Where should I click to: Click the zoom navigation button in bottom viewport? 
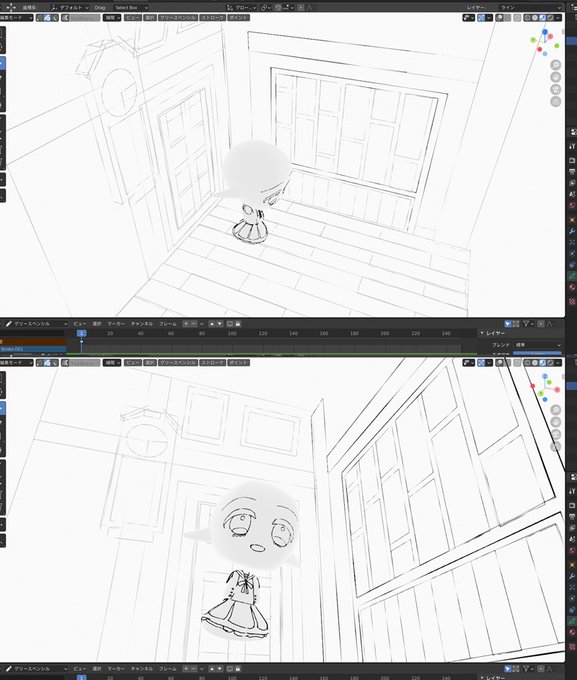pyautogui.click(x=556, y=410)
